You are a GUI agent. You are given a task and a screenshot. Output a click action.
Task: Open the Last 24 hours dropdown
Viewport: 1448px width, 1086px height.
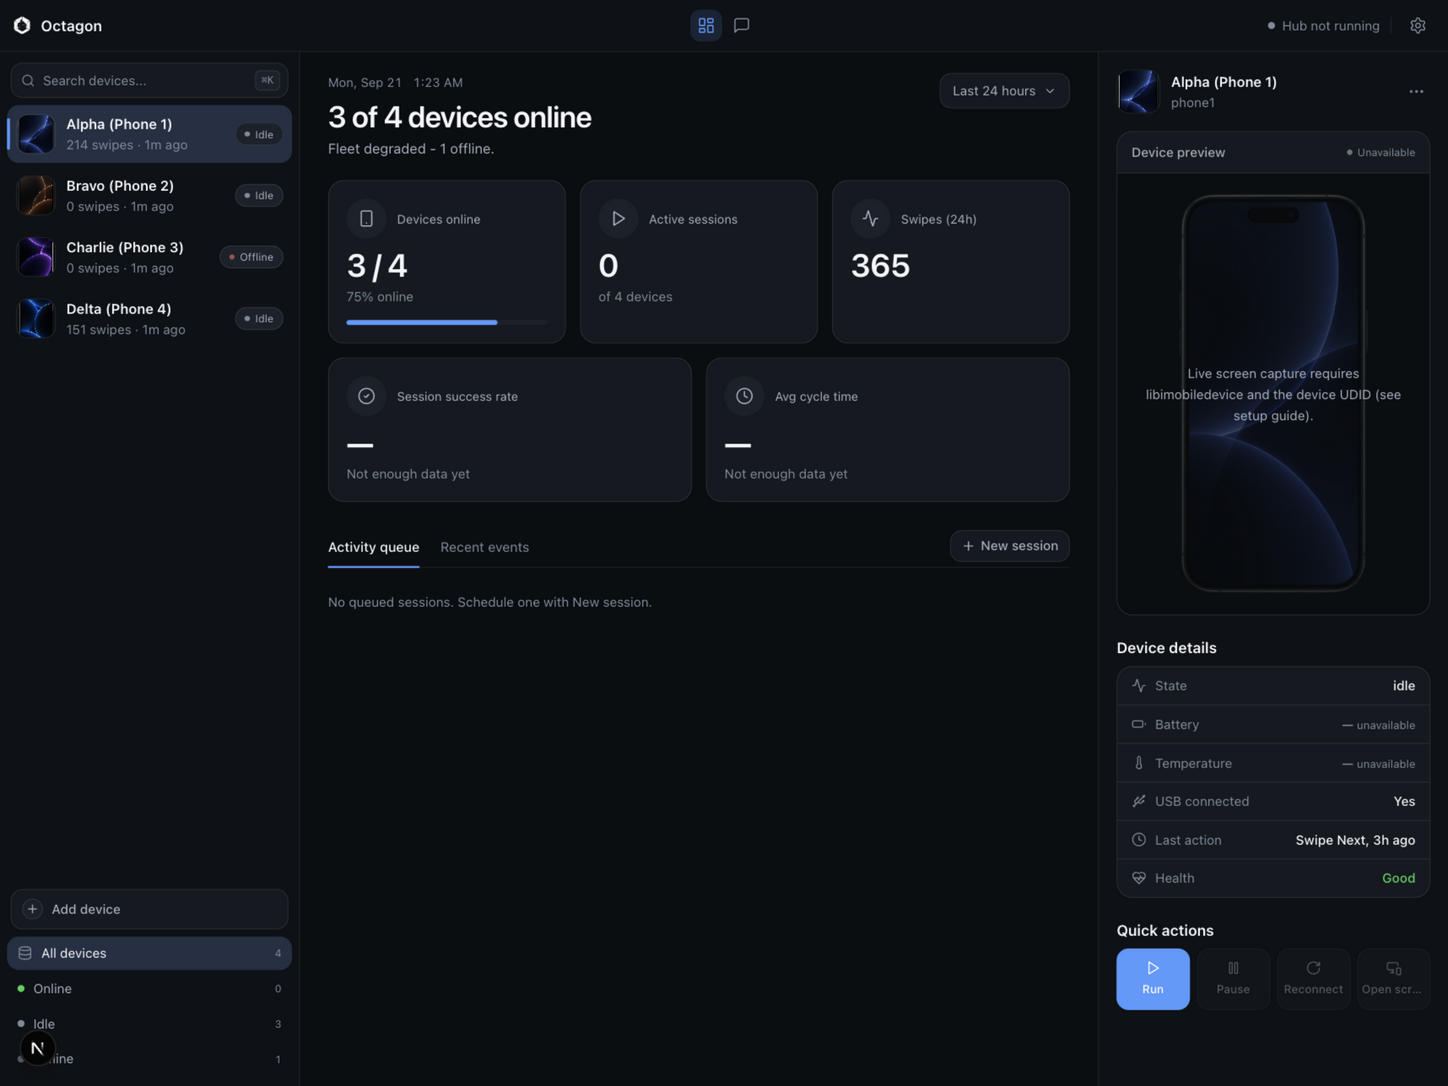(1004, 91)
